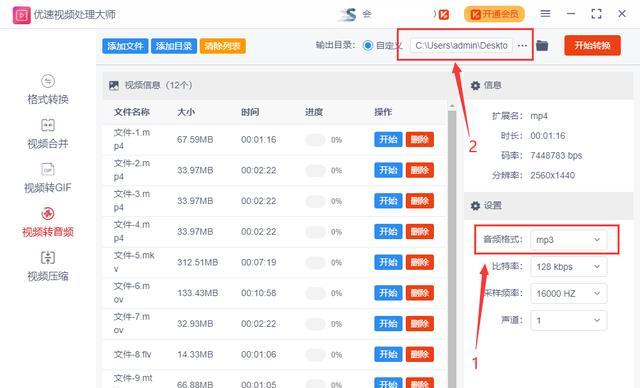Open output folder via folder icon
Screen dimensions: 640x388
coord(542,45)
